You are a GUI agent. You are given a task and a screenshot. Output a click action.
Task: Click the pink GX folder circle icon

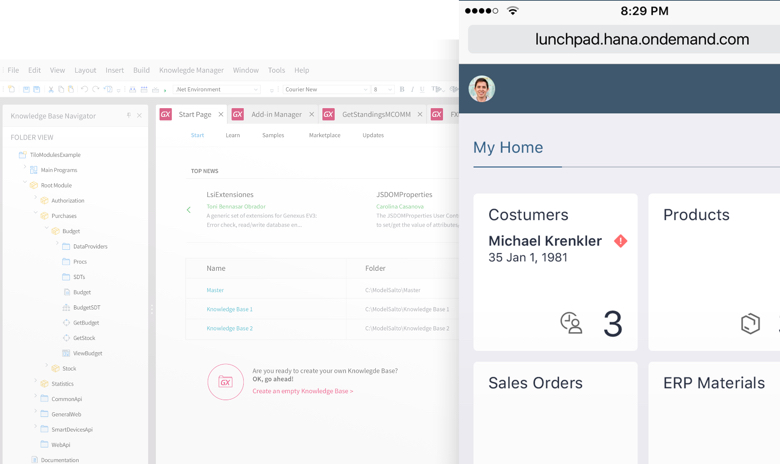[x=225, y=382]
